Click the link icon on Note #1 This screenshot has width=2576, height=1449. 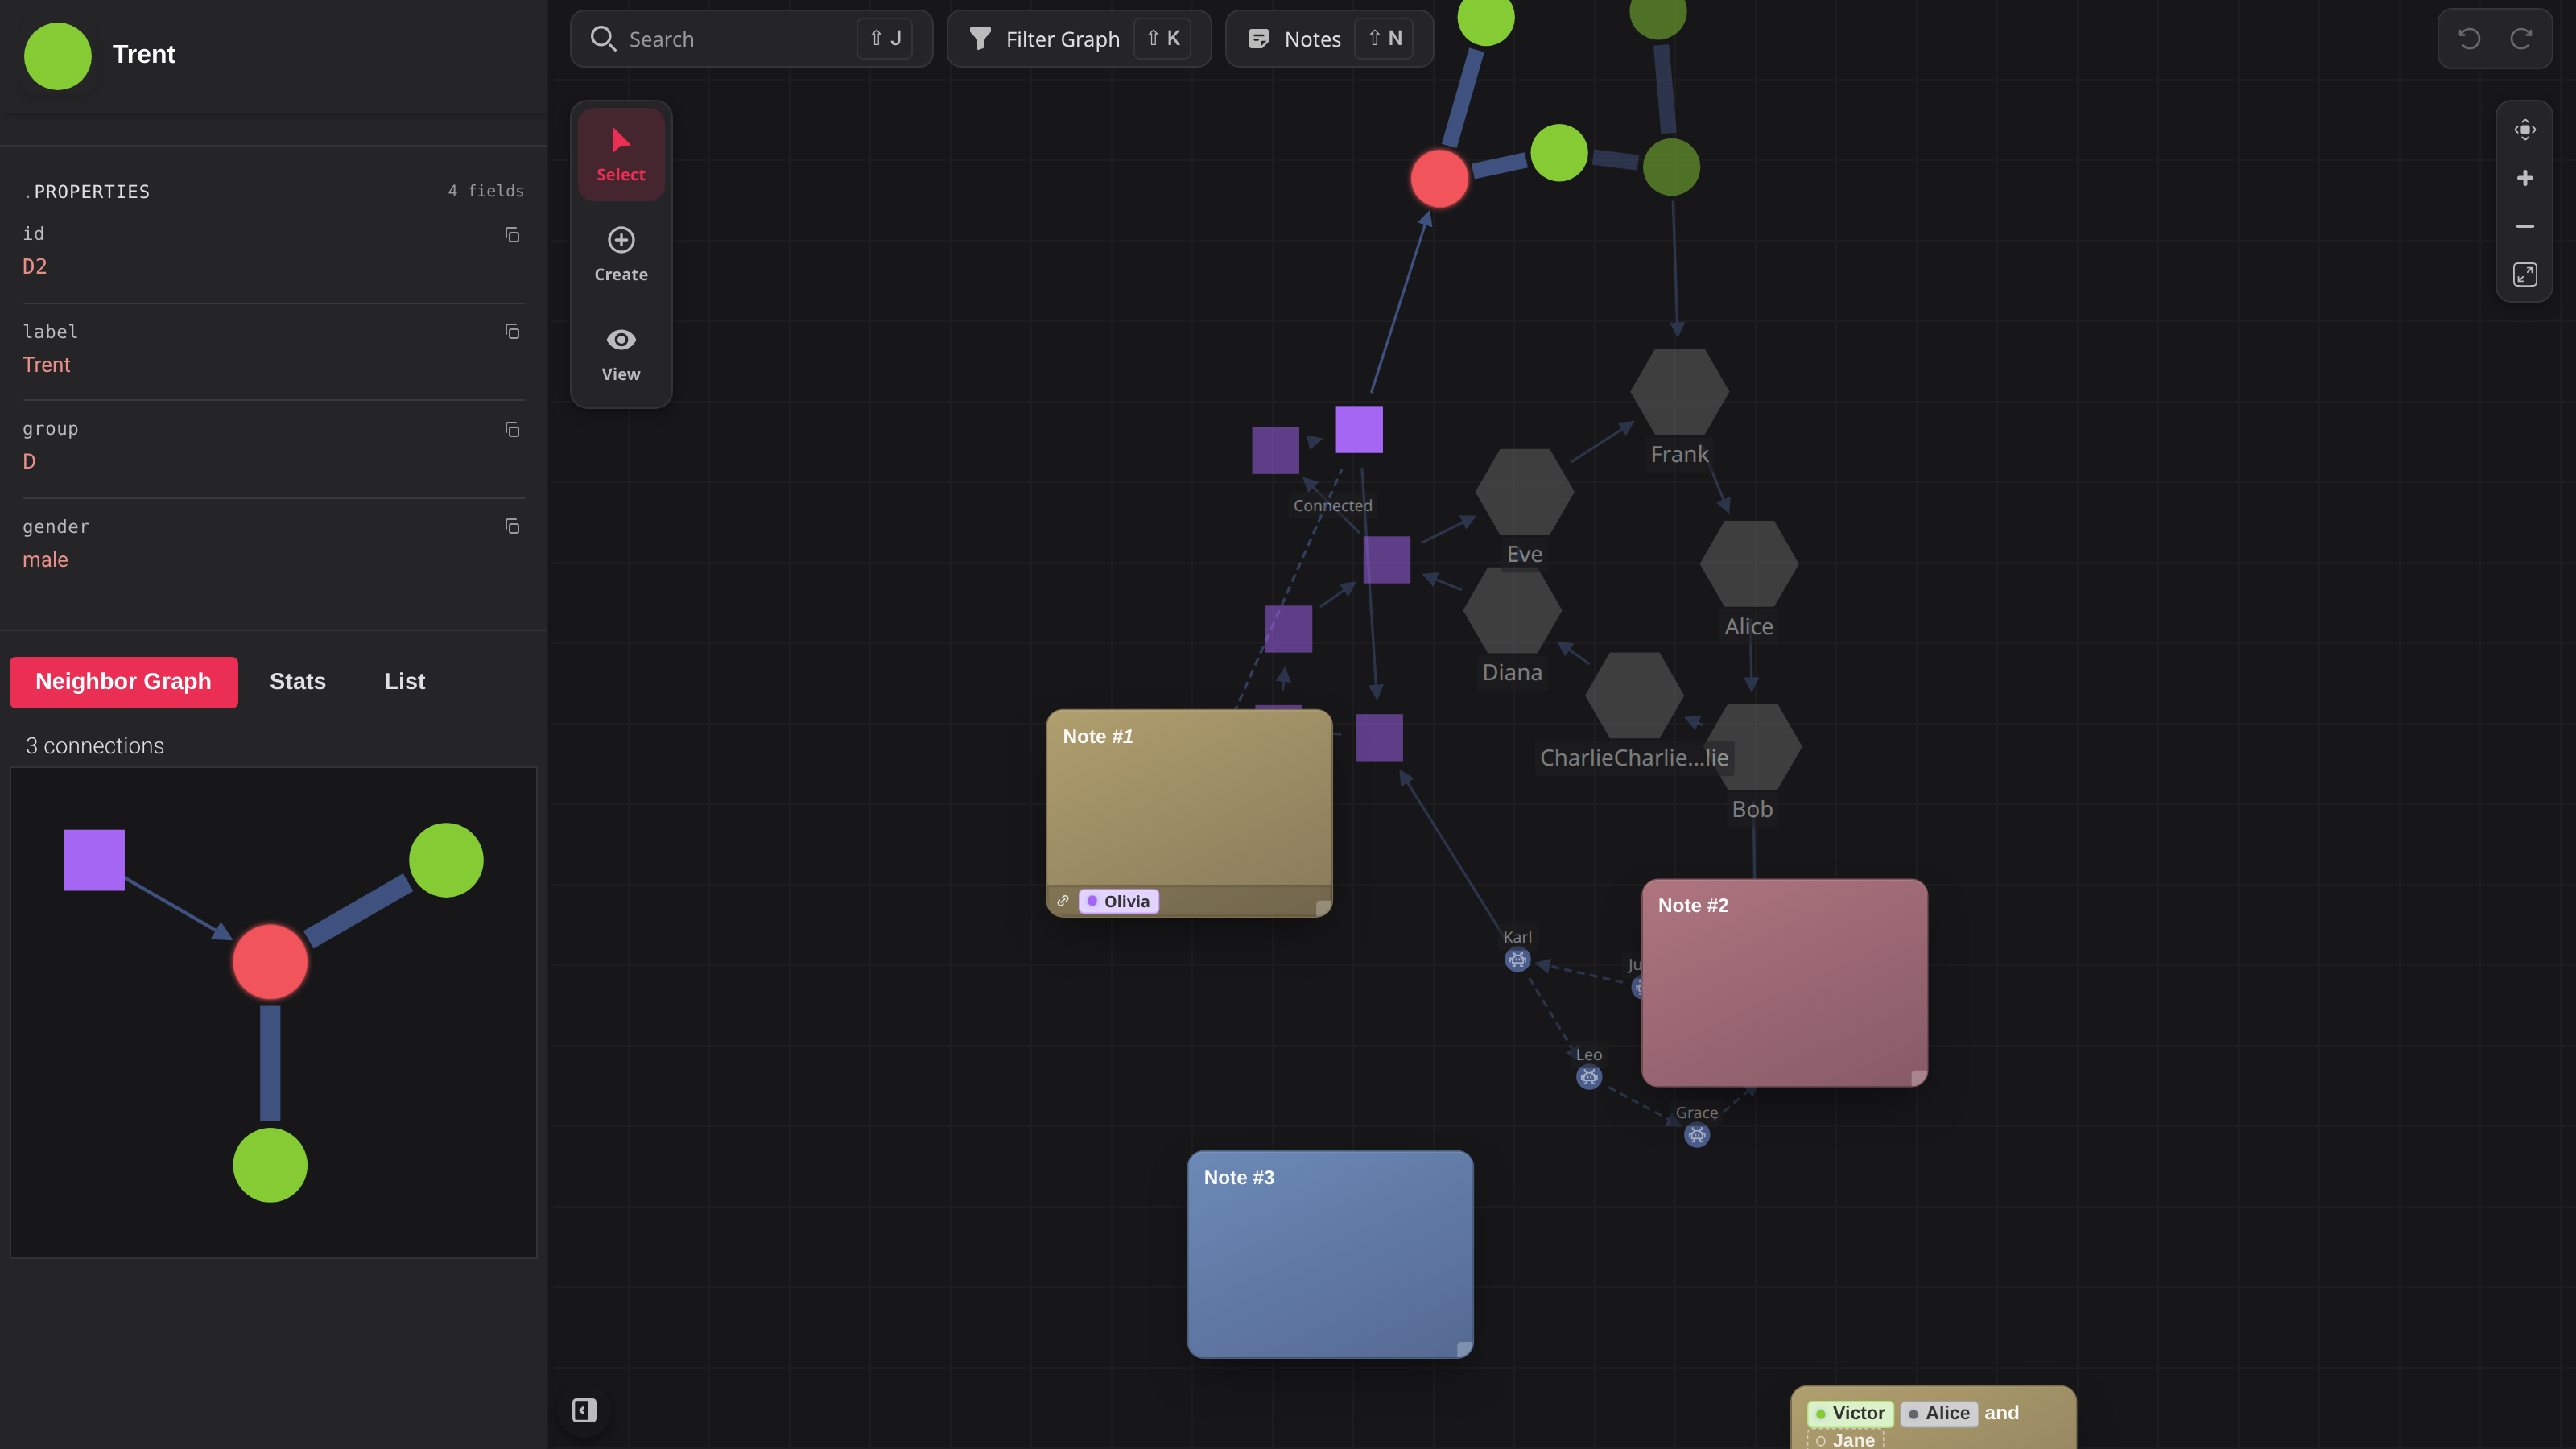1063,901
